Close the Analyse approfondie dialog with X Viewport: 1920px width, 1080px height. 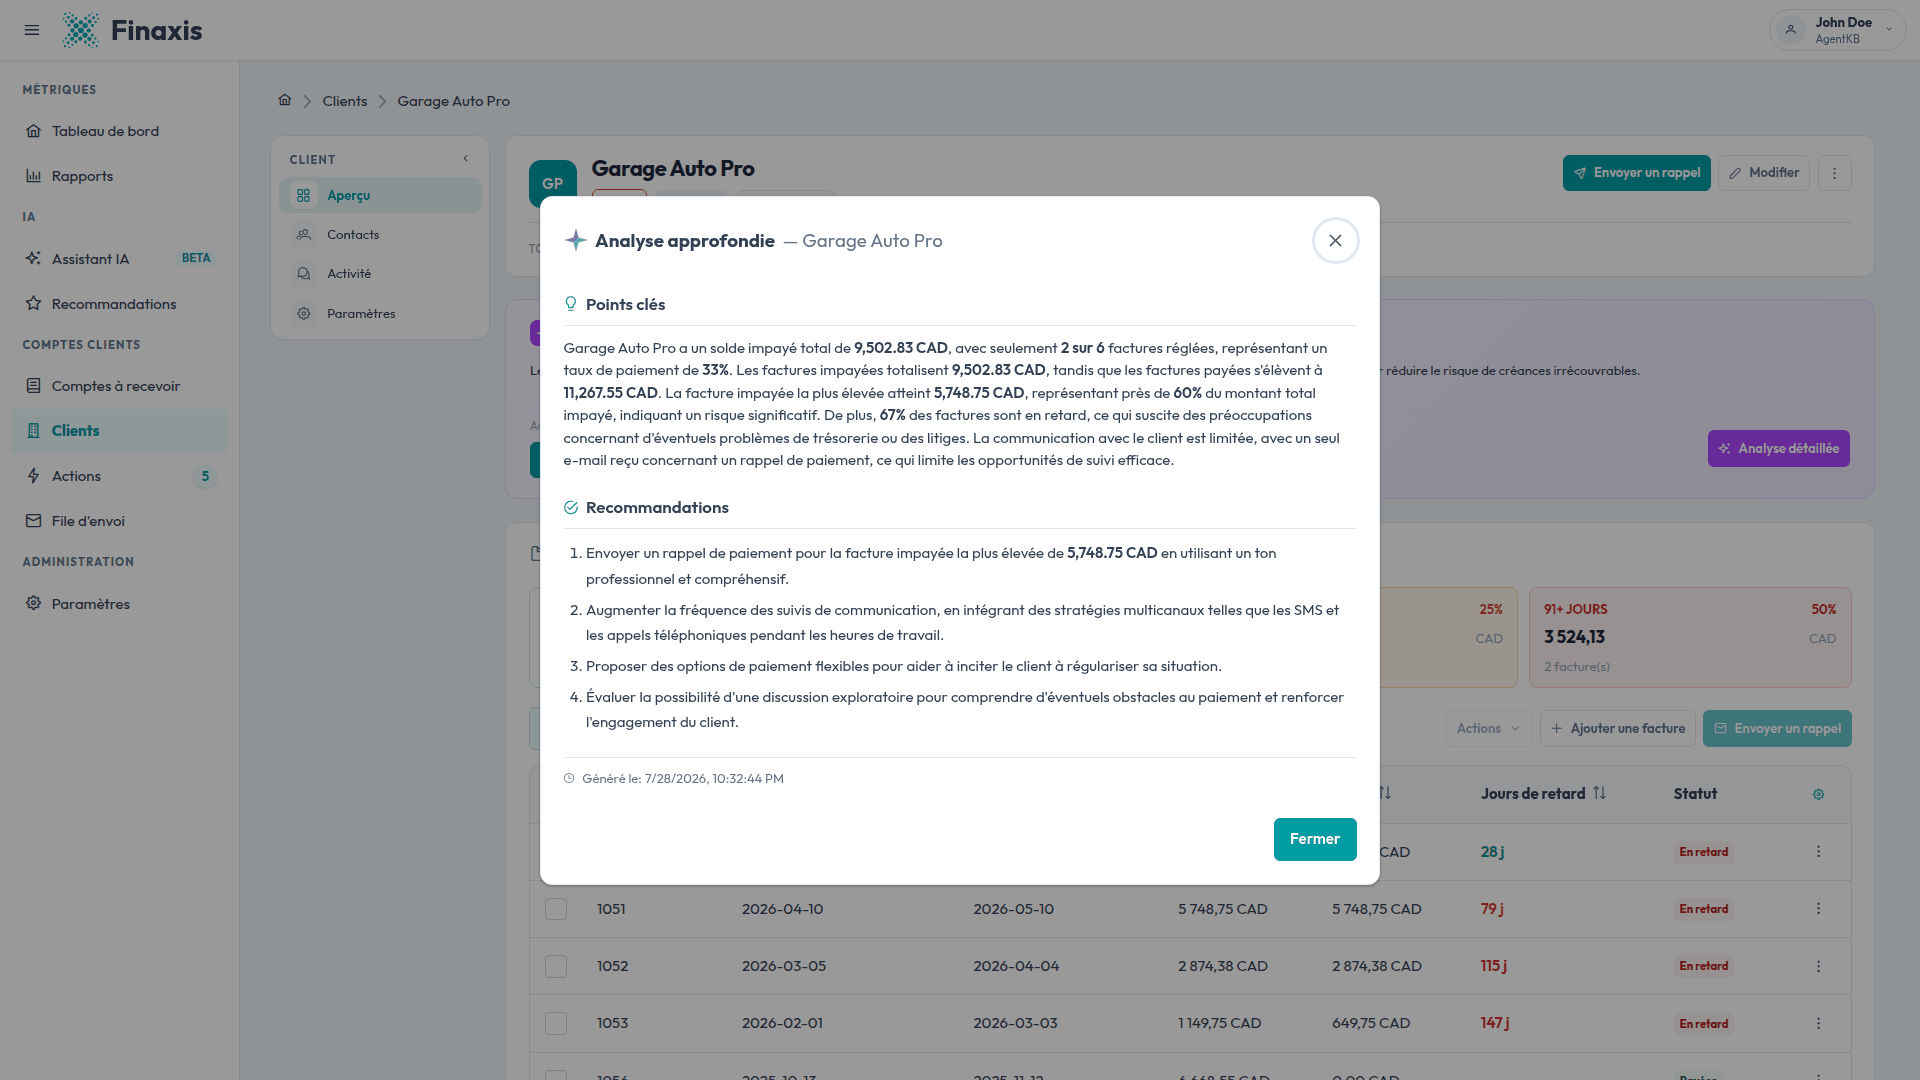tap(1335, 241)
